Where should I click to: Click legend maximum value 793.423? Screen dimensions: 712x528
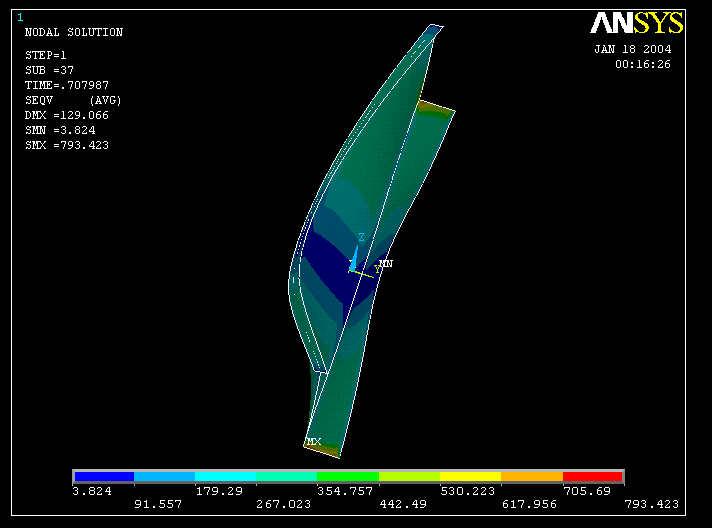[652, 504]
